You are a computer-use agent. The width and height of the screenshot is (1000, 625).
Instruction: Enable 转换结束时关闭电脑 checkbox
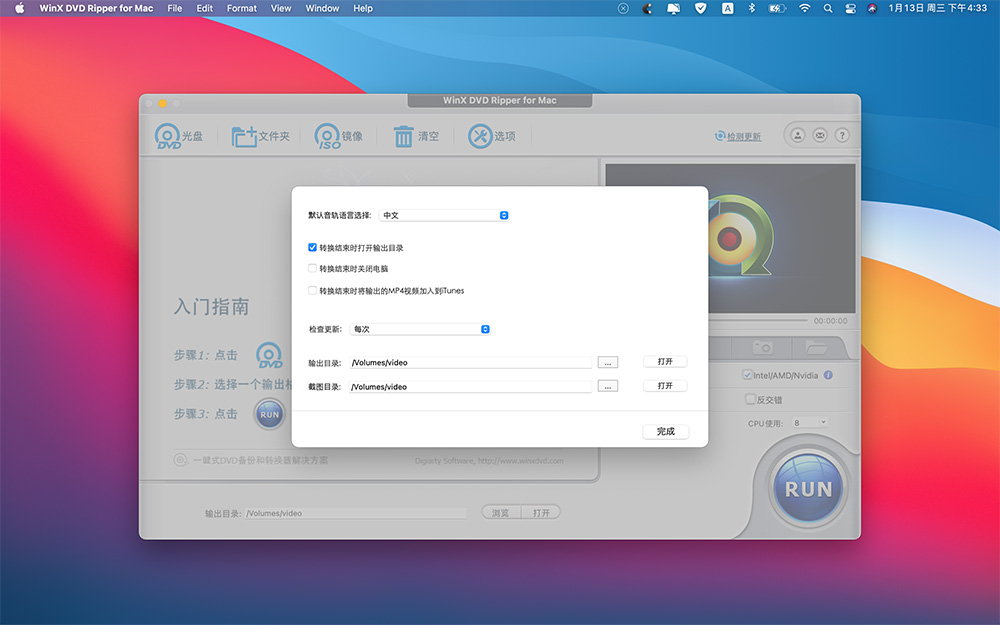312,268
